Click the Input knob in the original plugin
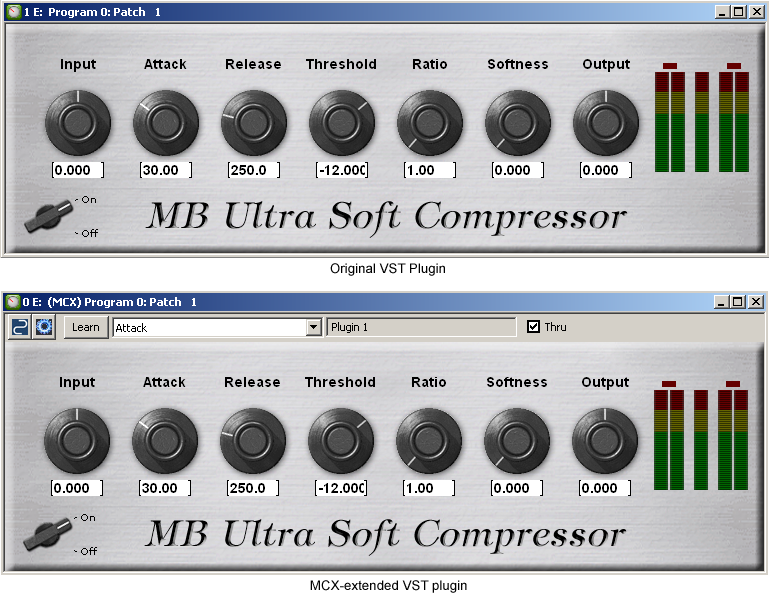This screenshot has height=600, width=769. point(78,123)
